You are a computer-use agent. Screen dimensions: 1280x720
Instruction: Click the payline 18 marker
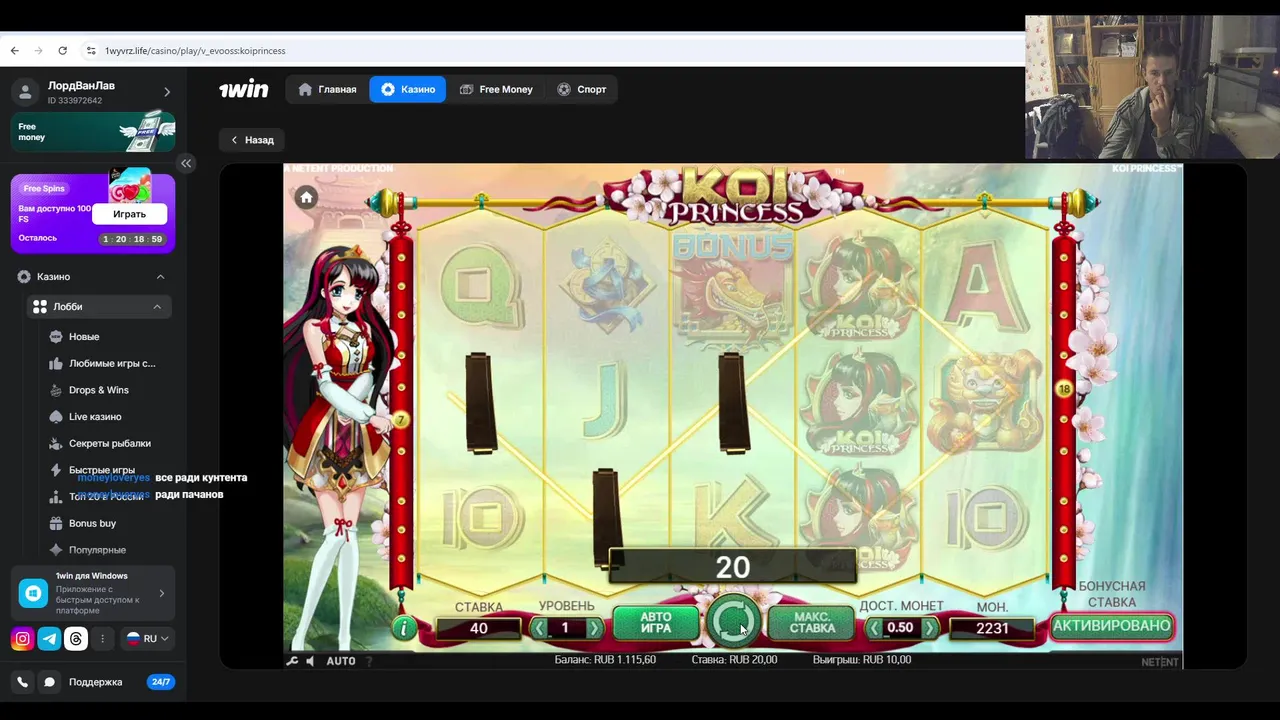(1064, 389)
